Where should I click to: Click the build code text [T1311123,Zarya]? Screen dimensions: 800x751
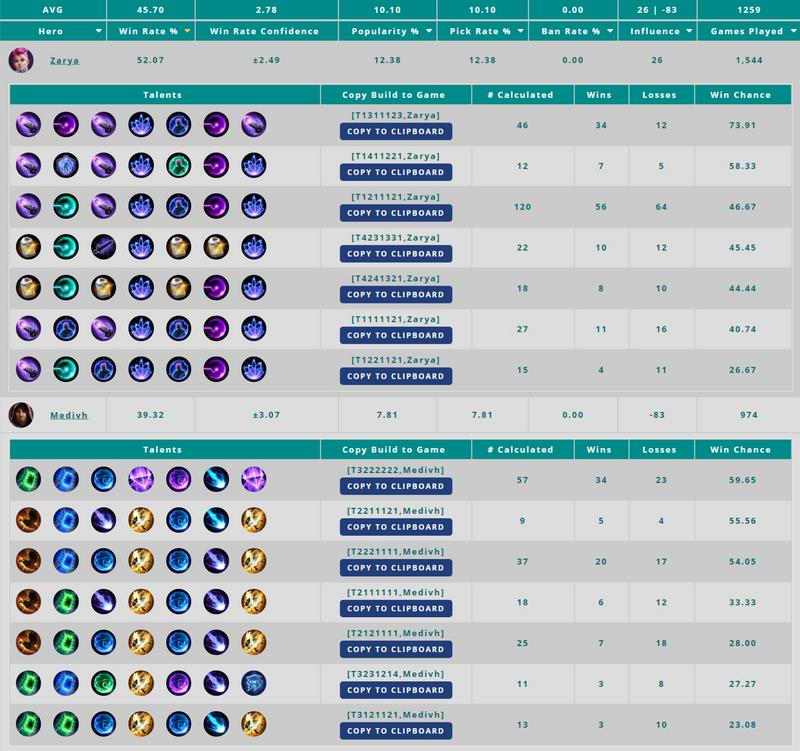[x=395, y=115]
